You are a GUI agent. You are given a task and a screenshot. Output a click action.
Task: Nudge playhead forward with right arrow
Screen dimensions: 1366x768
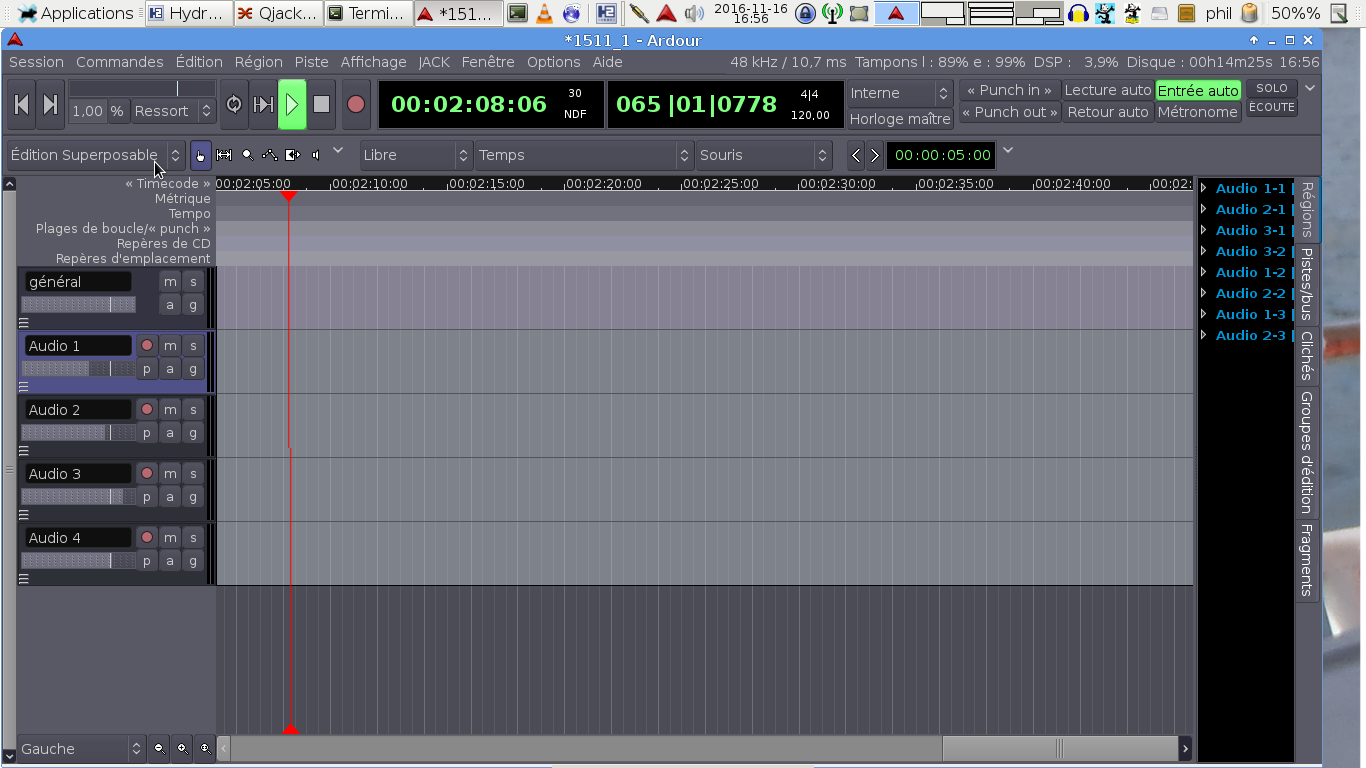(x=875, y=155)
